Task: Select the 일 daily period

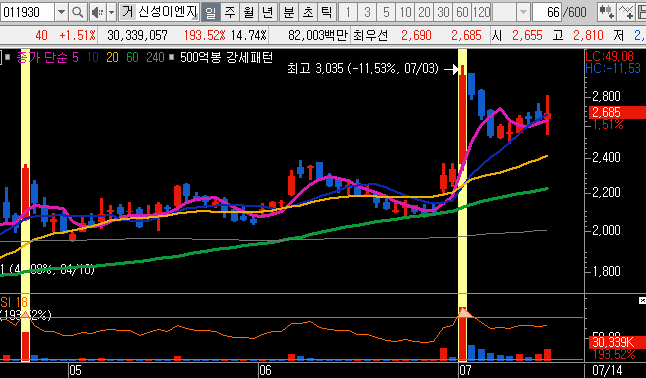Action: click(x=211, y=12)
